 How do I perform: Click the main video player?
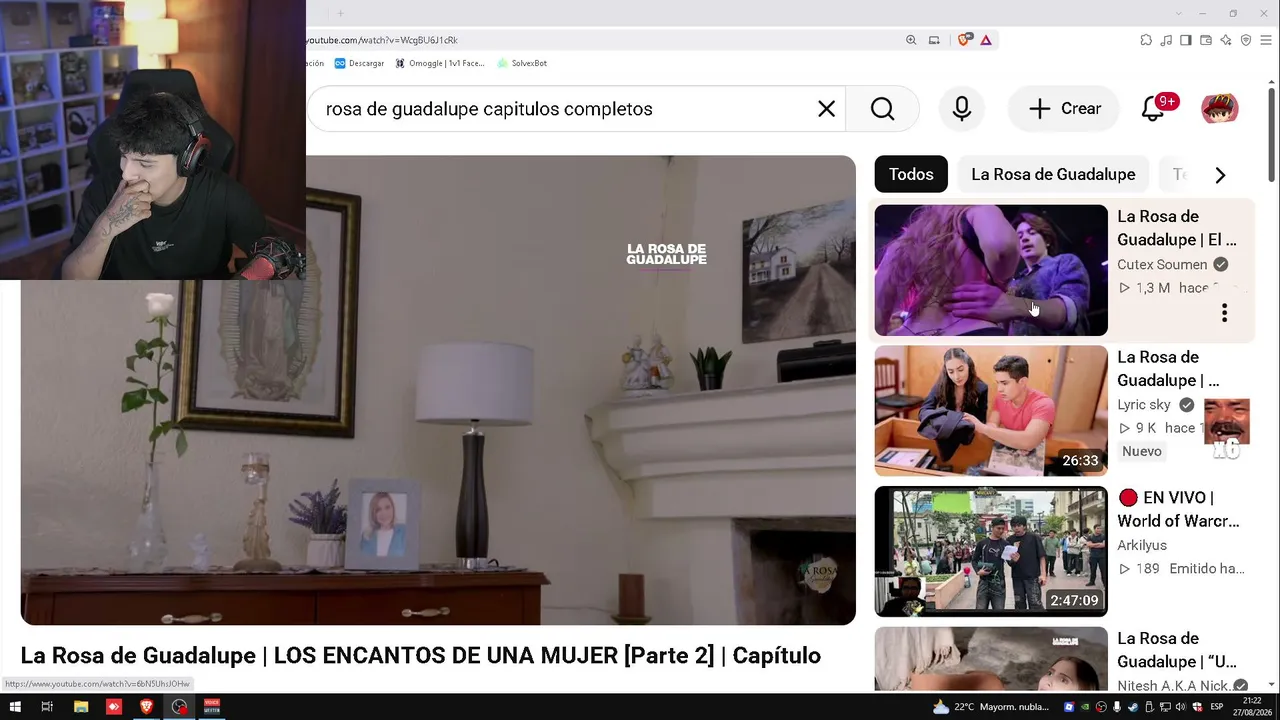pos(438,390)
